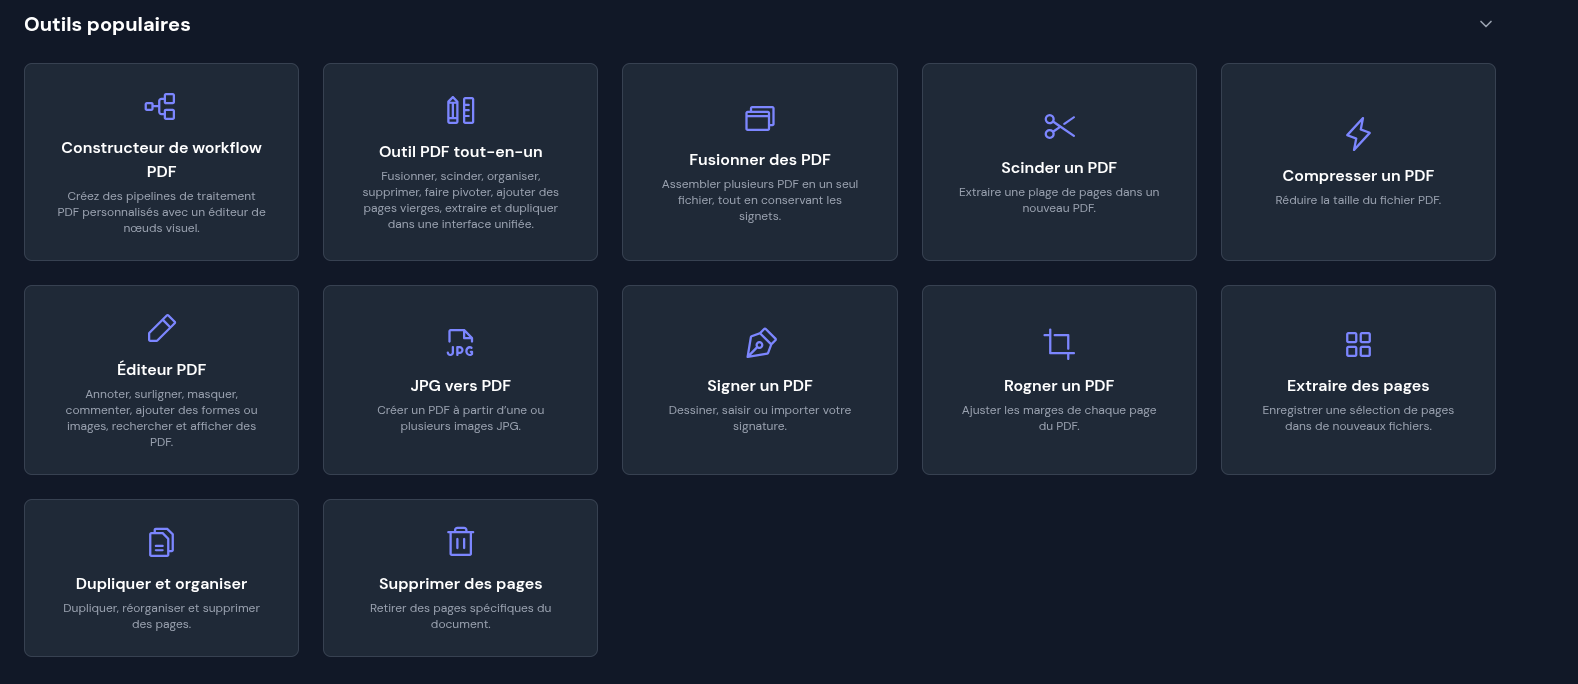The width and height of the screenshot is (1578, 684).
Task: Open the Signer un PDF title
Action: pos(759,386)
